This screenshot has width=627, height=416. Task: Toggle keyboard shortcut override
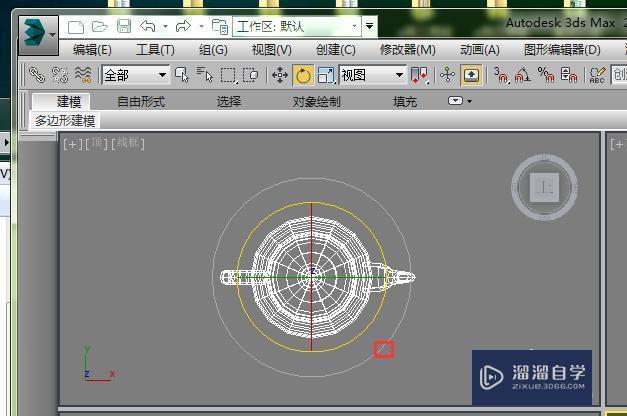pos(471,75)
